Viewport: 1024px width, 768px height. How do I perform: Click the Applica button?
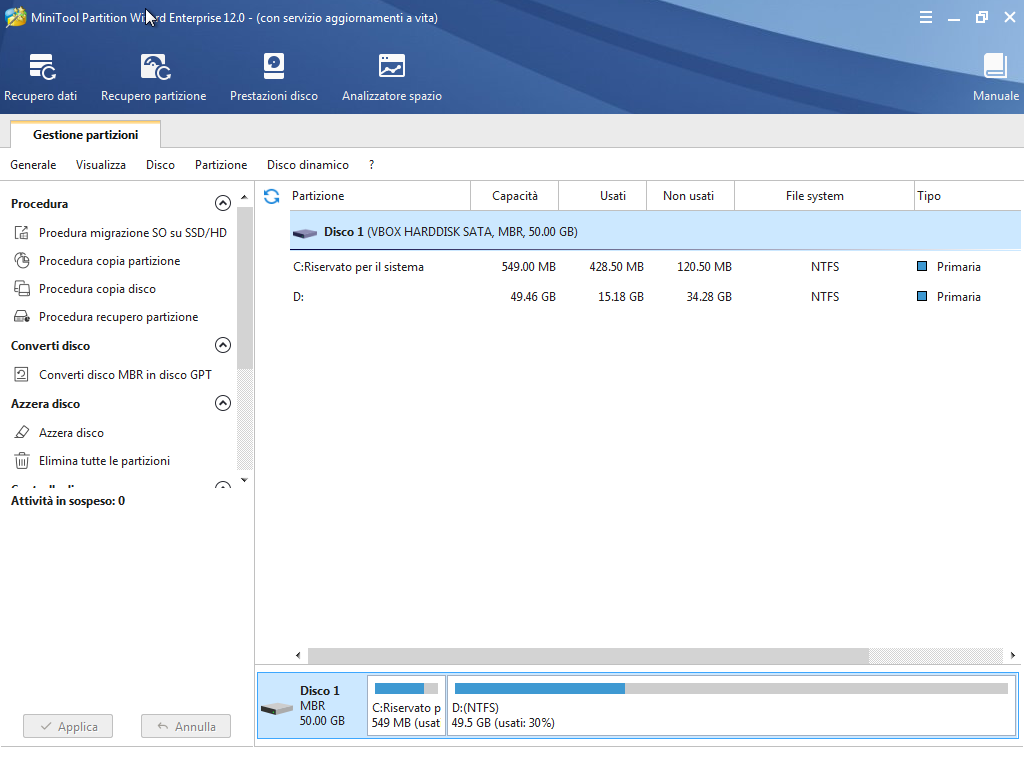coord(68,726)
